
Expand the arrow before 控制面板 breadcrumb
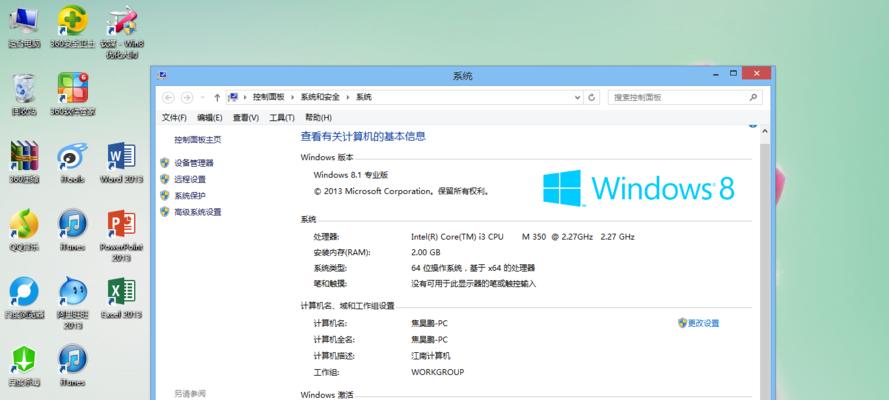[245, 97]
